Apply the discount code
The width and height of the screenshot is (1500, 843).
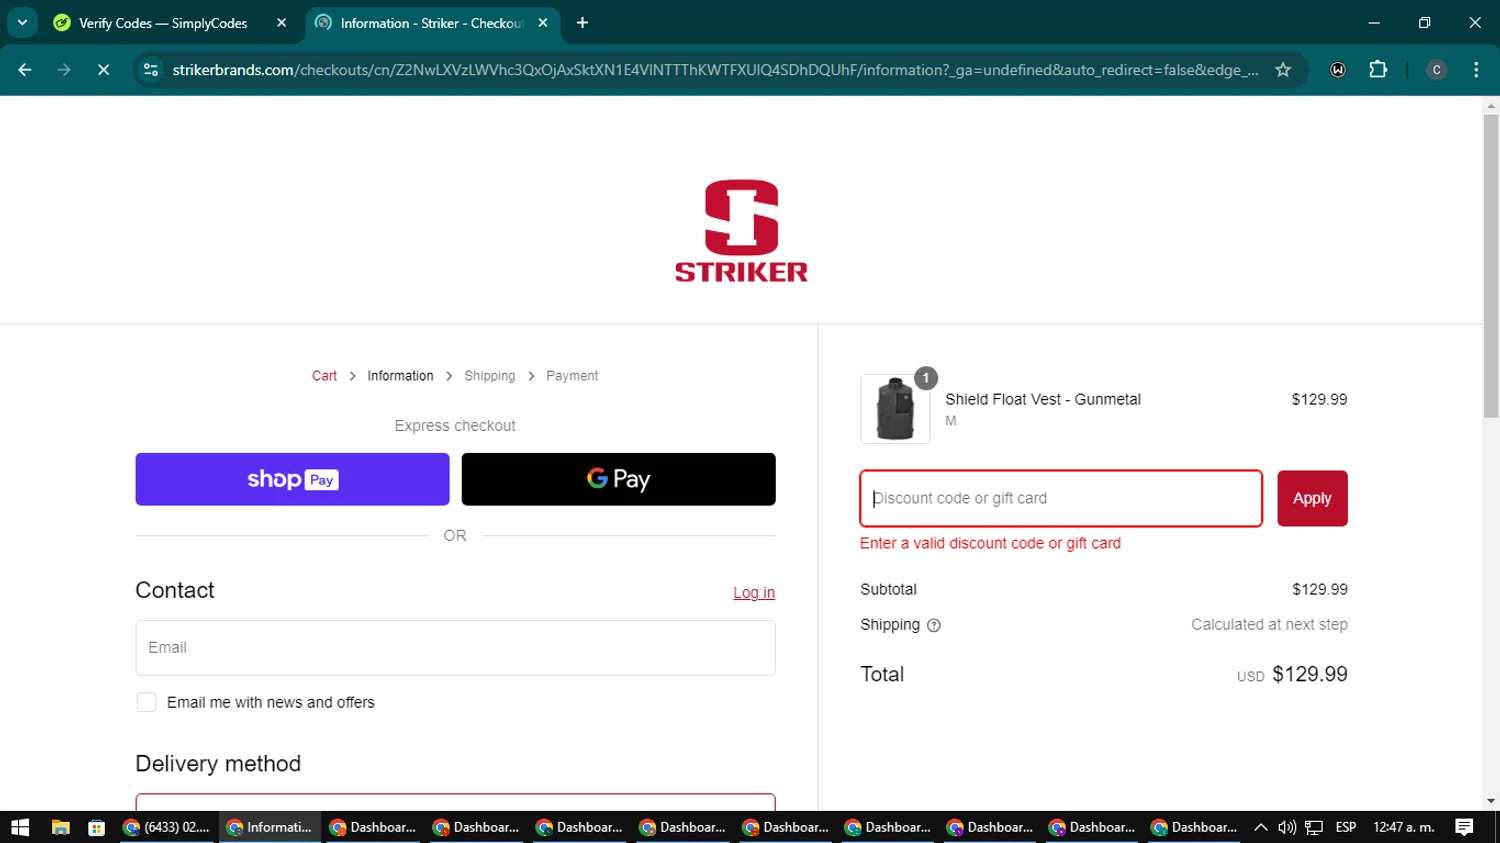point(1312,498)
